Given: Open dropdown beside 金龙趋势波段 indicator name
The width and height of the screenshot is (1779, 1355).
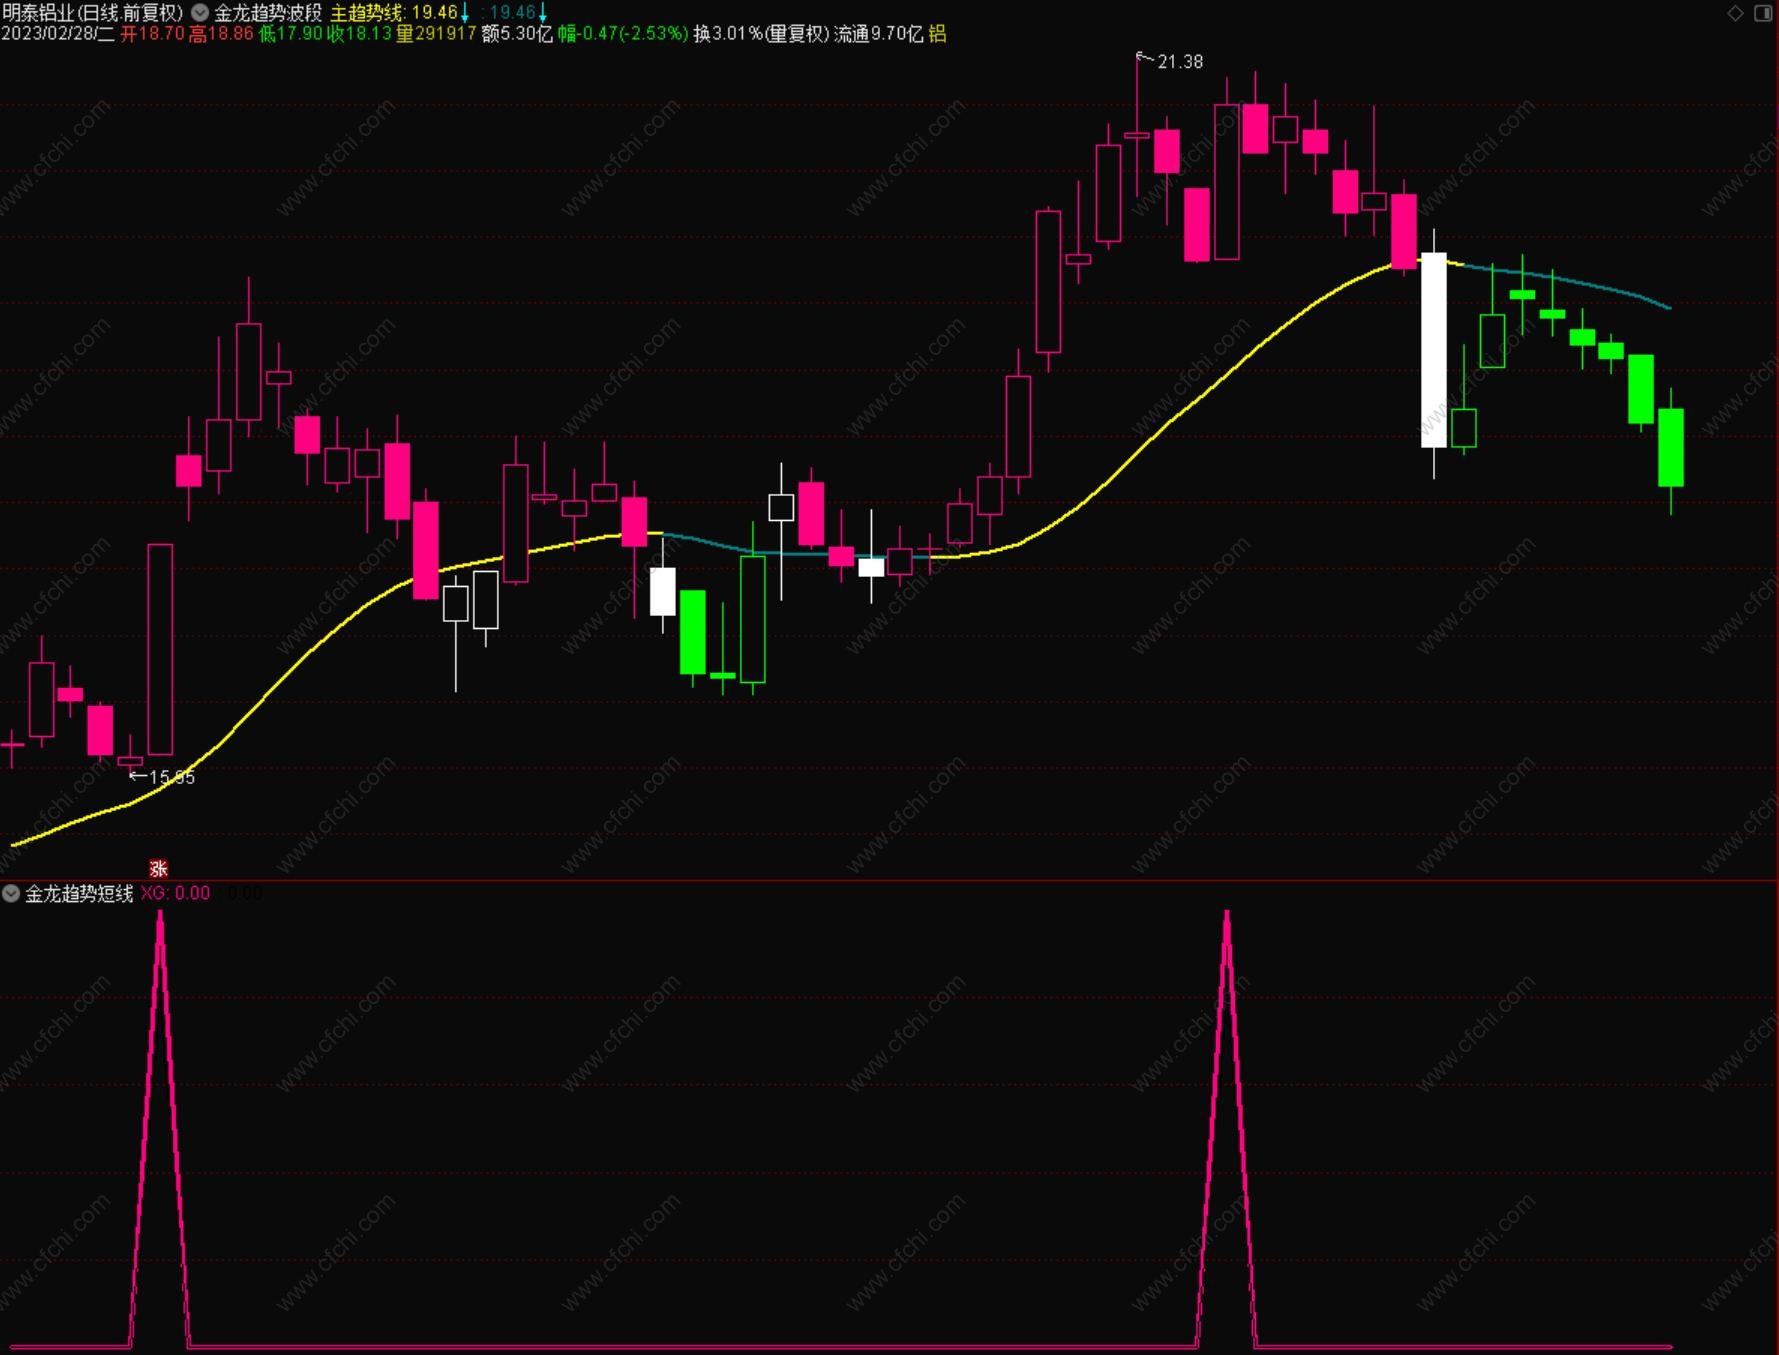Looking at the screenshot, I should click(200, 13).
